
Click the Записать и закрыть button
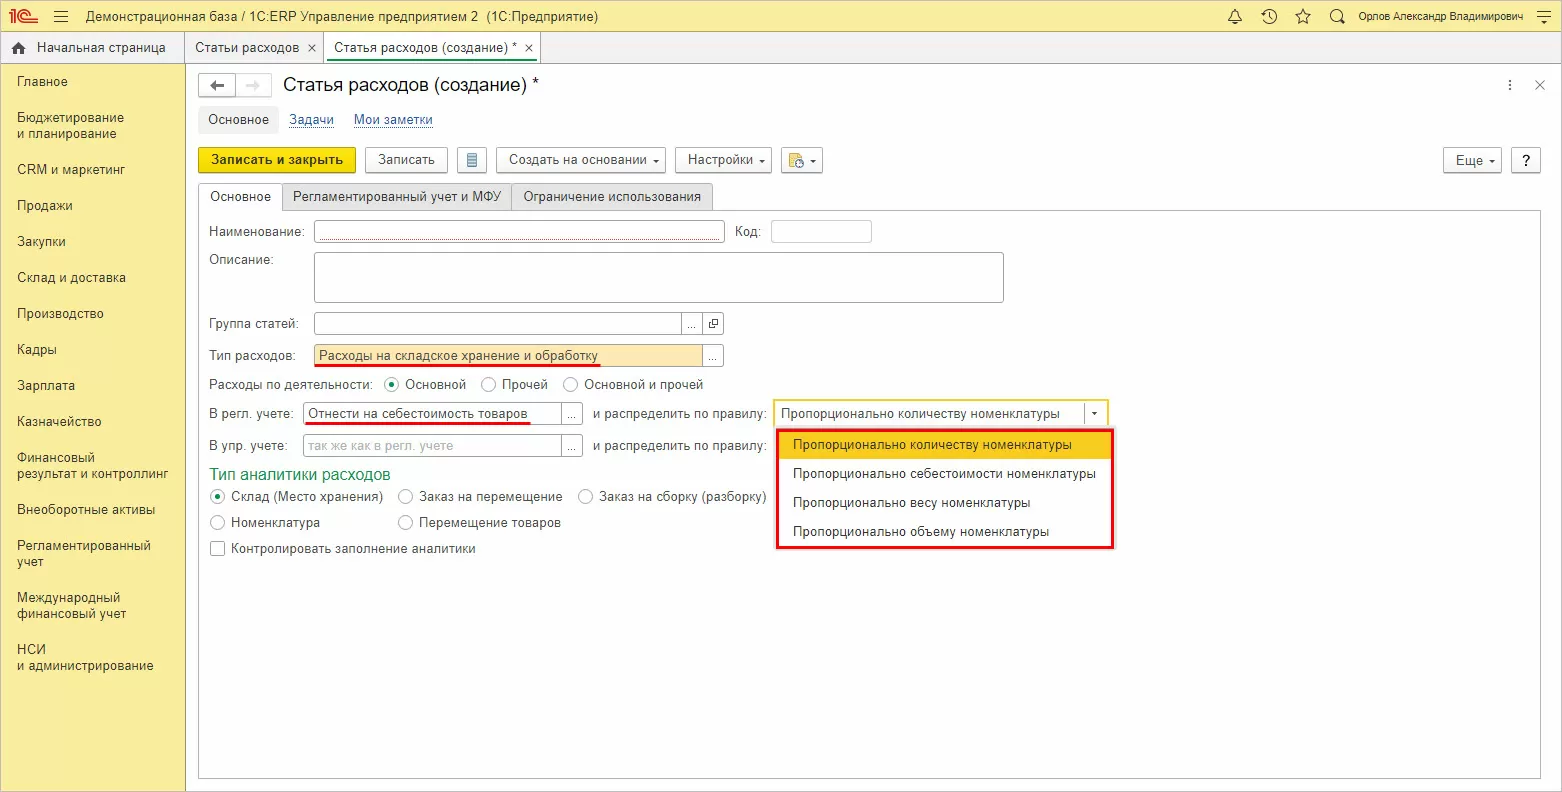tap(277, 160)
